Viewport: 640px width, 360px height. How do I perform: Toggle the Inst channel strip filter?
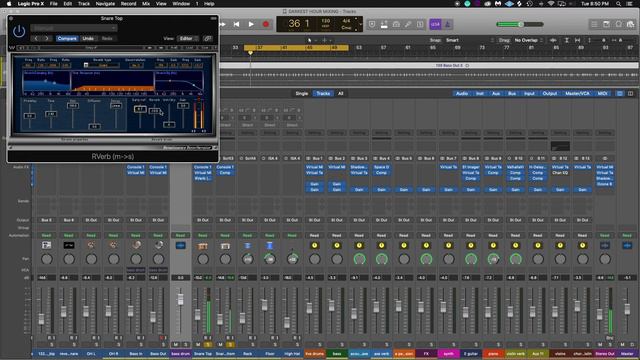click(480, 93)
